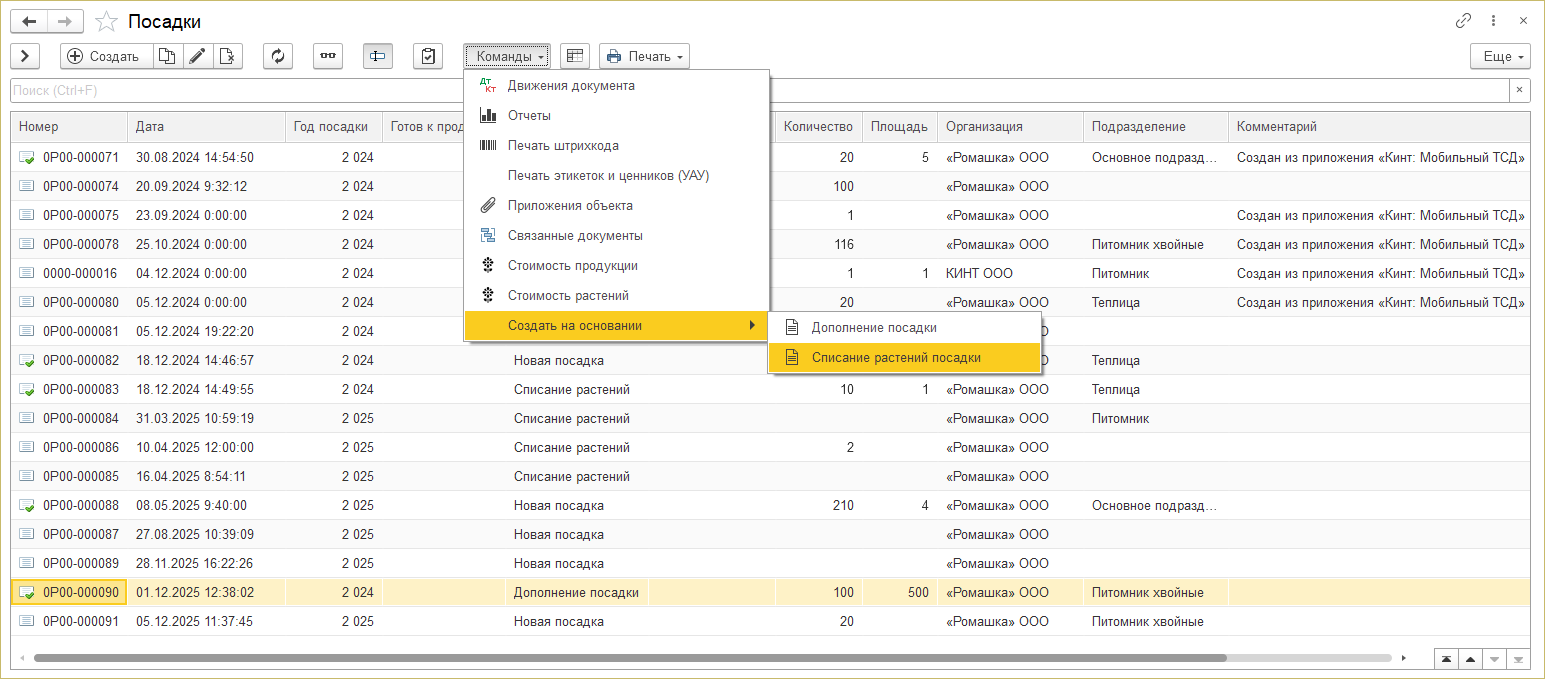Toggle the highlighted input-field mode button in toolbar

[378, 56]
